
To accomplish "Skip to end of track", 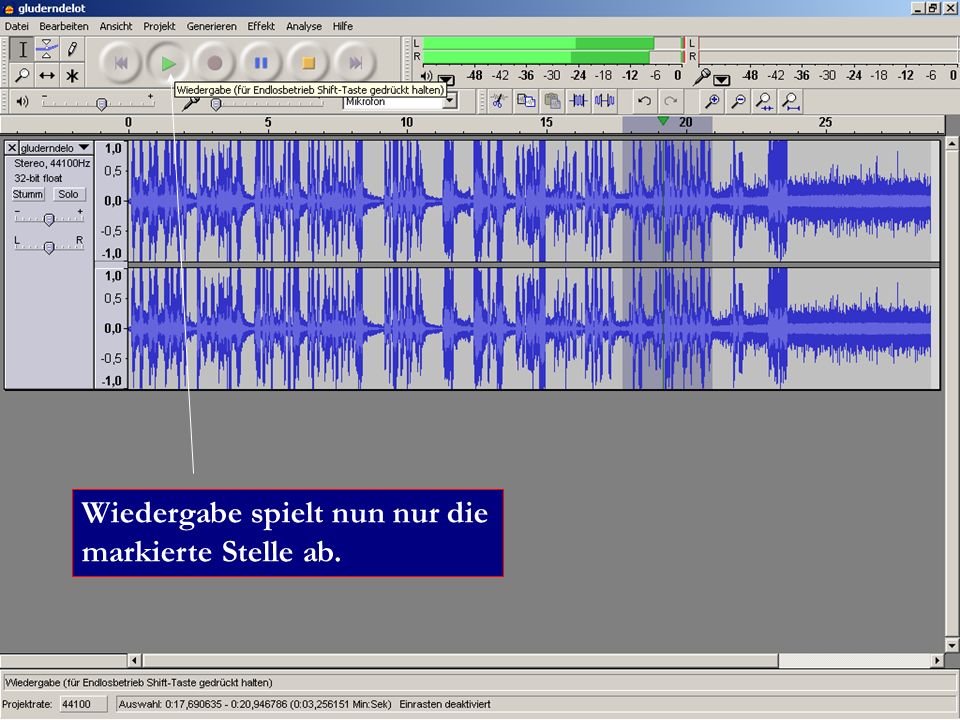I will click(355, 62).
